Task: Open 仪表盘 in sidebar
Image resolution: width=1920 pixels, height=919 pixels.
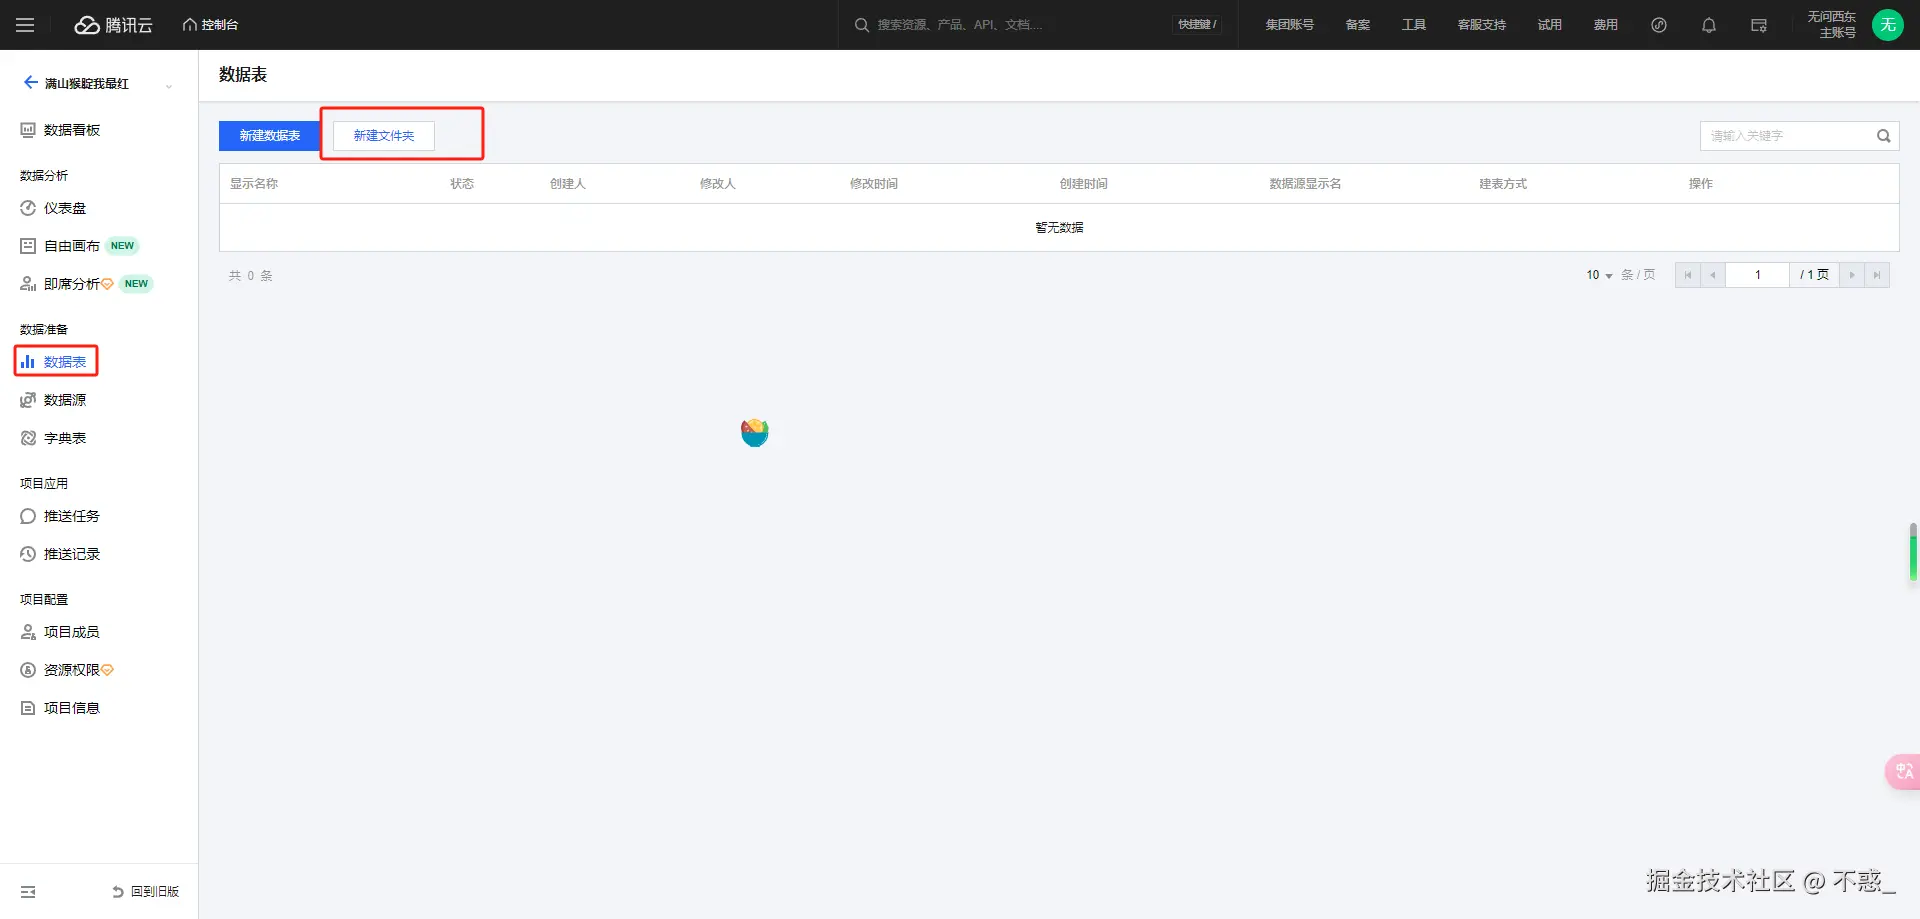Action: coord(53,208)
